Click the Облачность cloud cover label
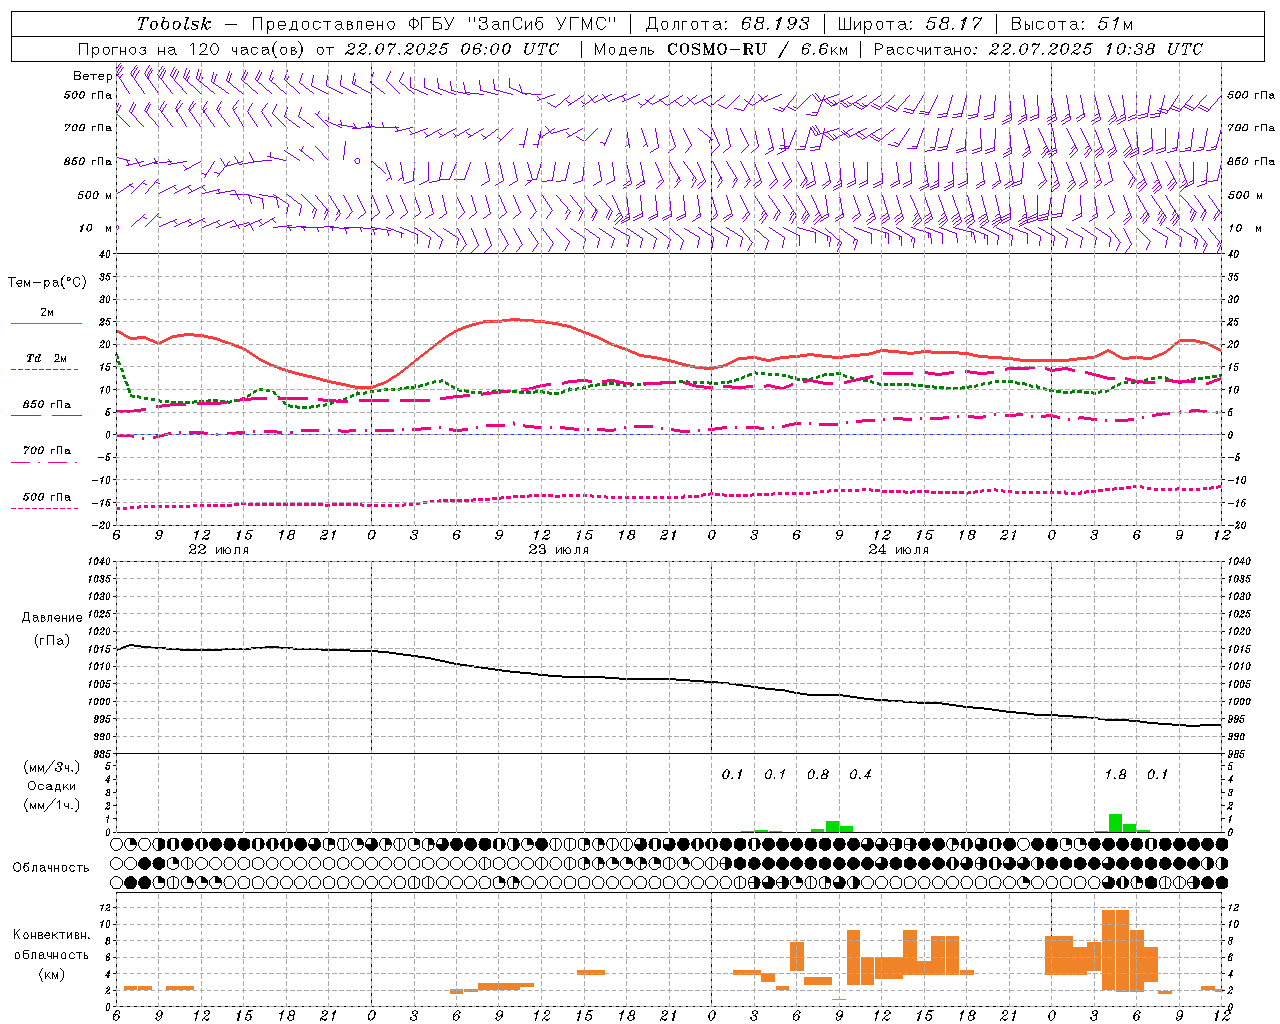 click(x=51, y=868)
